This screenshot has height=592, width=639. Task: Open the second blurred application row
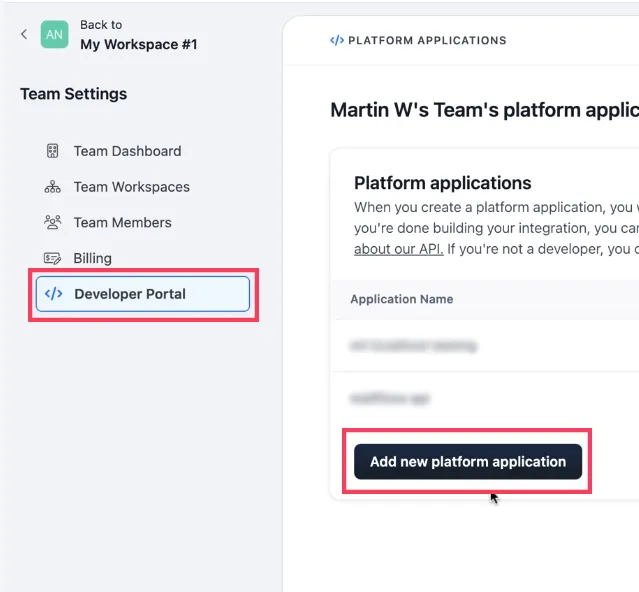coord(485,398)
